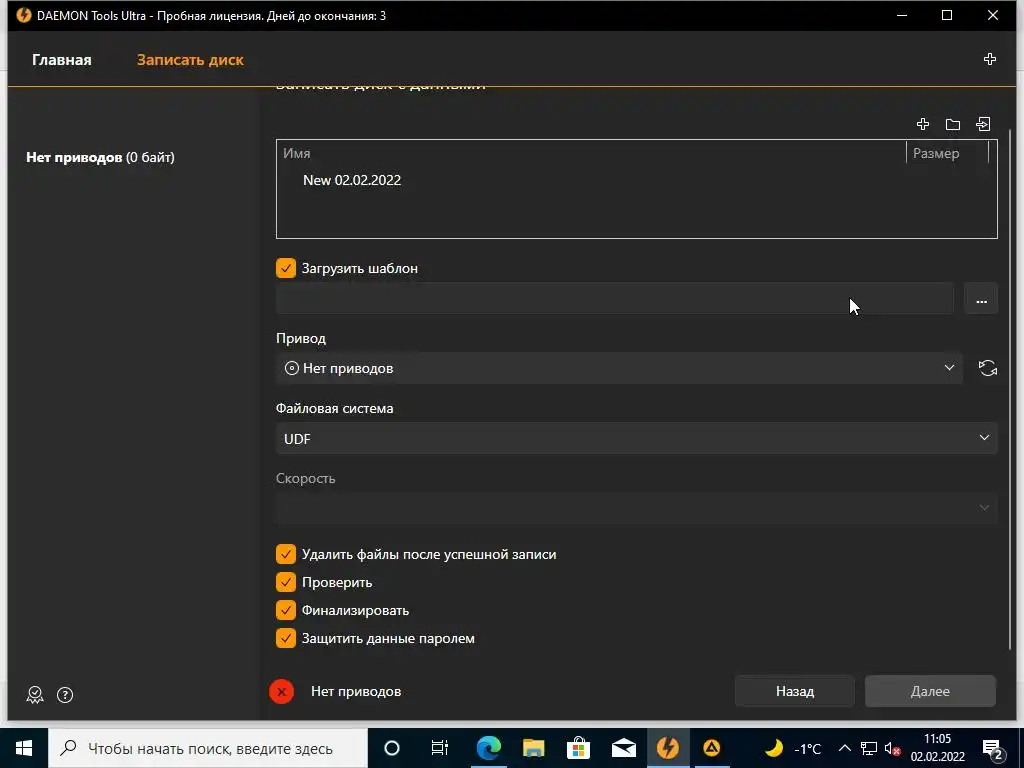Toggle Удалить файлы после успешной записи
Image resolution: width=1024 pixels, height=768 pixels.
[285, 554]
